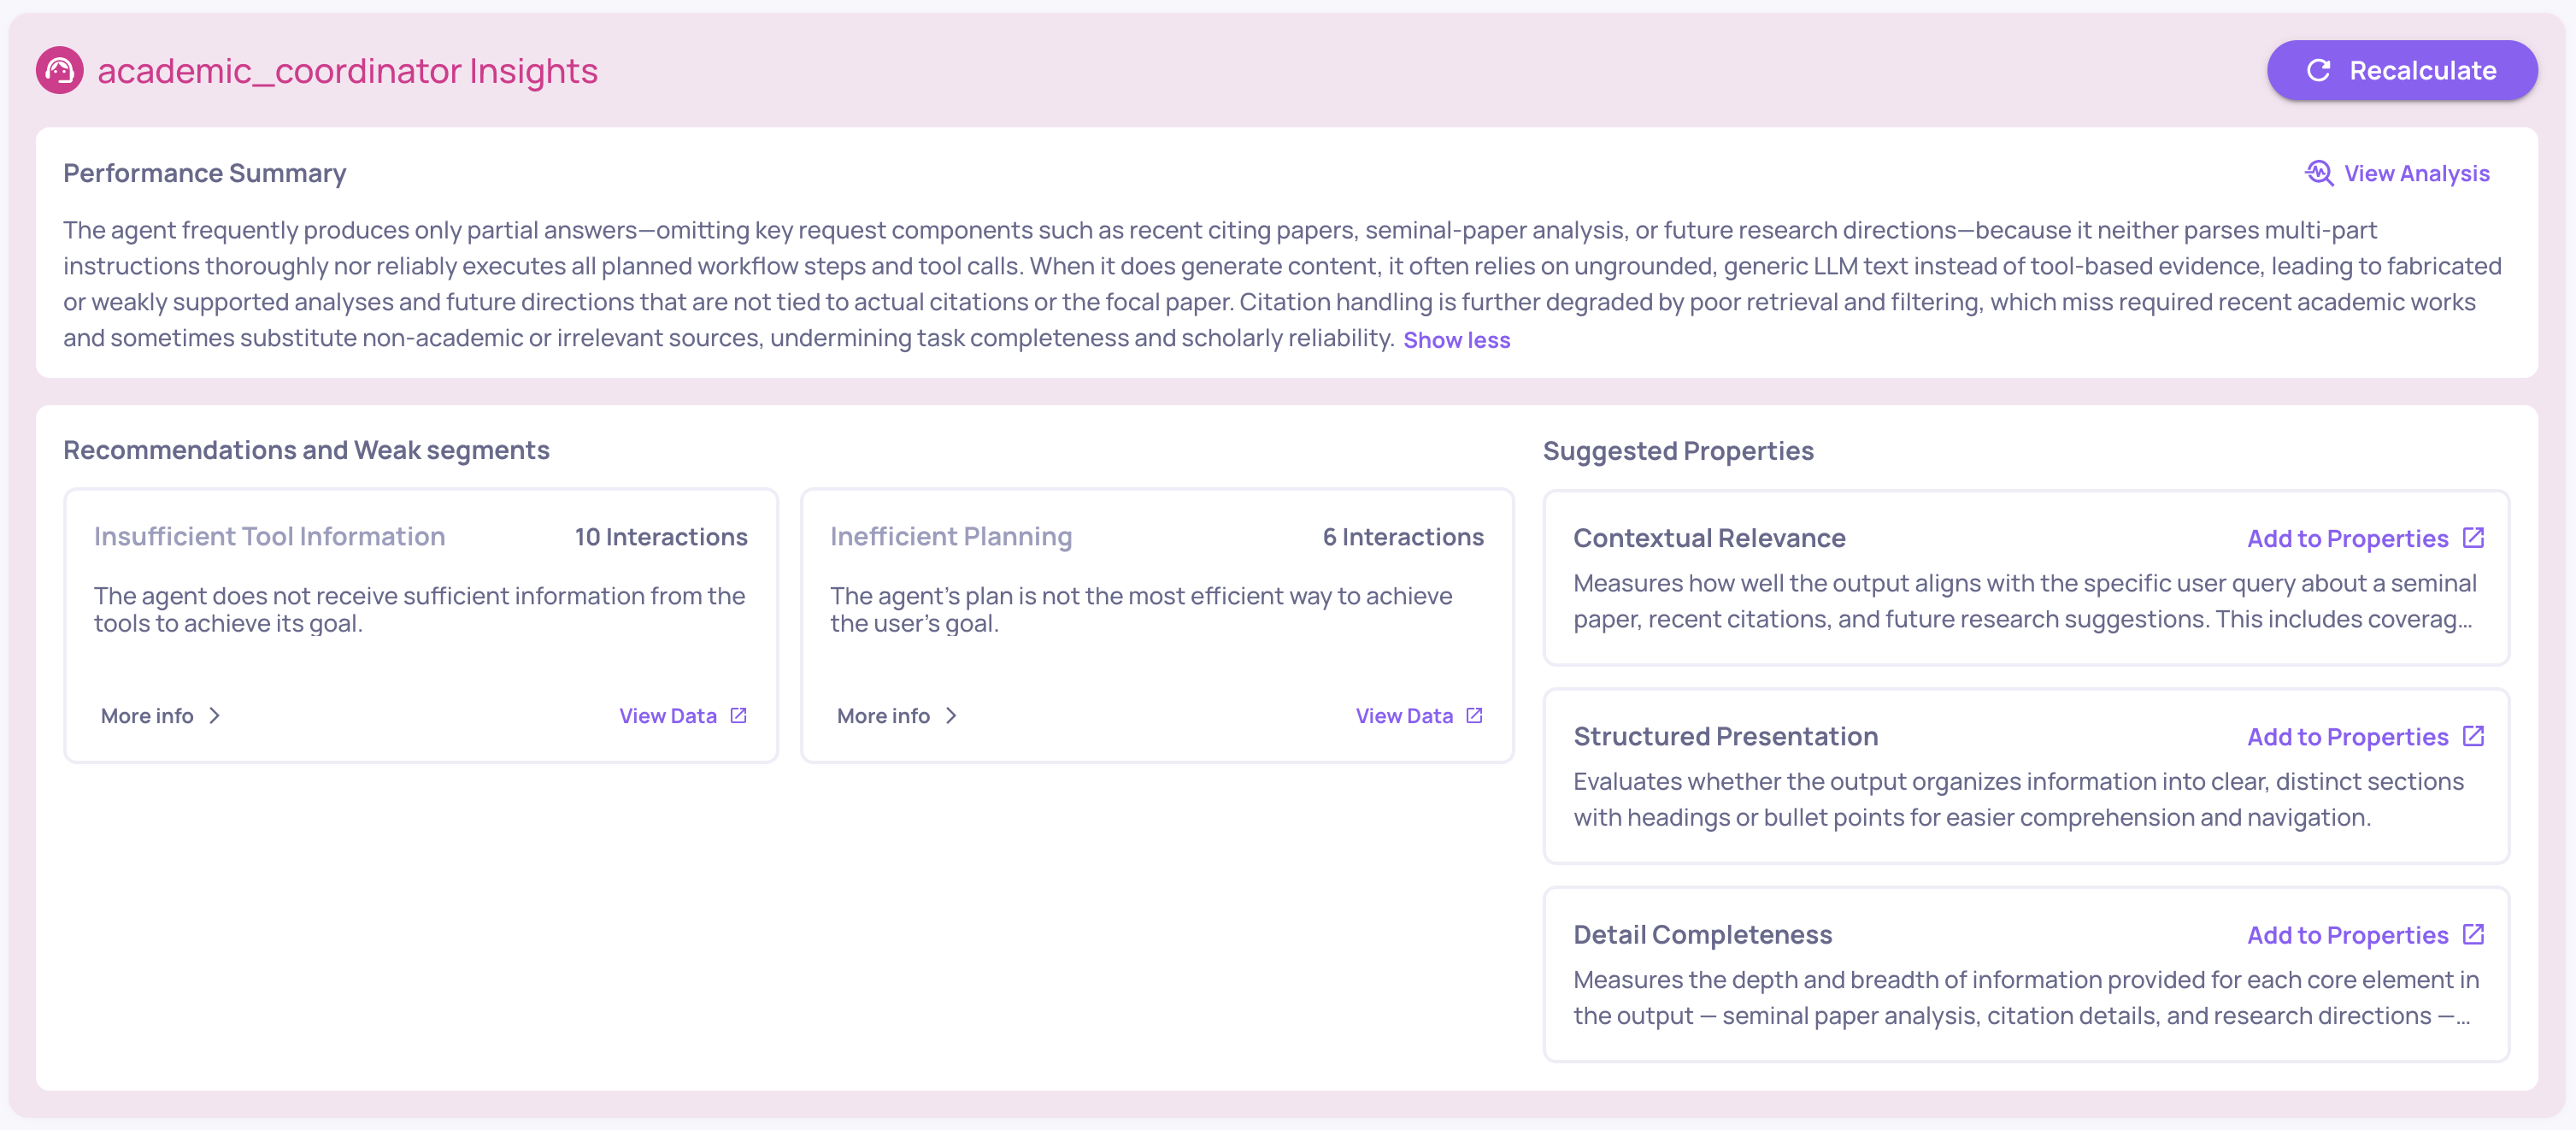Click the Structured Presentation external link icon
This screenshot has width=2576, height=1130.
click(2473, 737)
